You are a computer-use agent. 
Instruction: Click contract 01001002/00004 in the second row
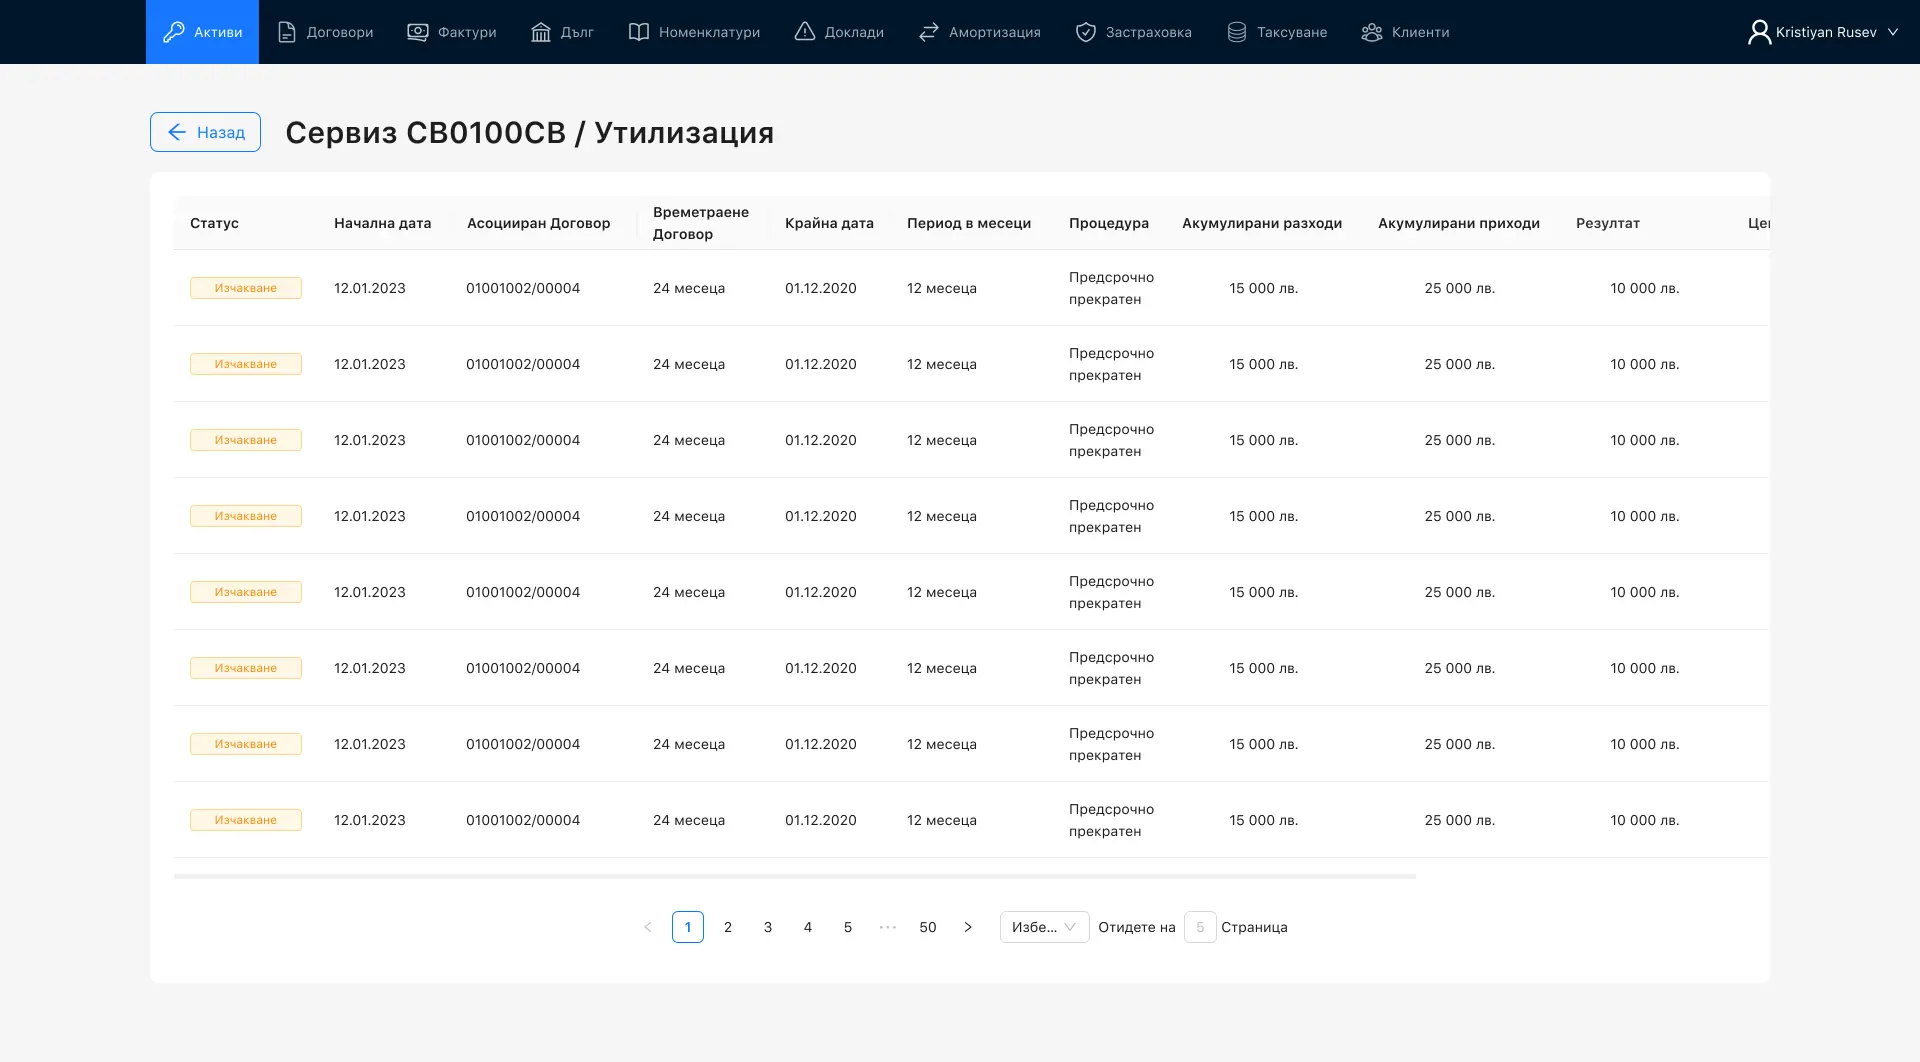[x=523, y=364]
